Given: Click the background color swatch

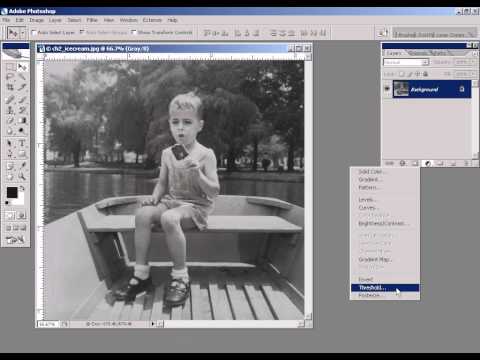Looking at the screenshot, I should 21,199.
